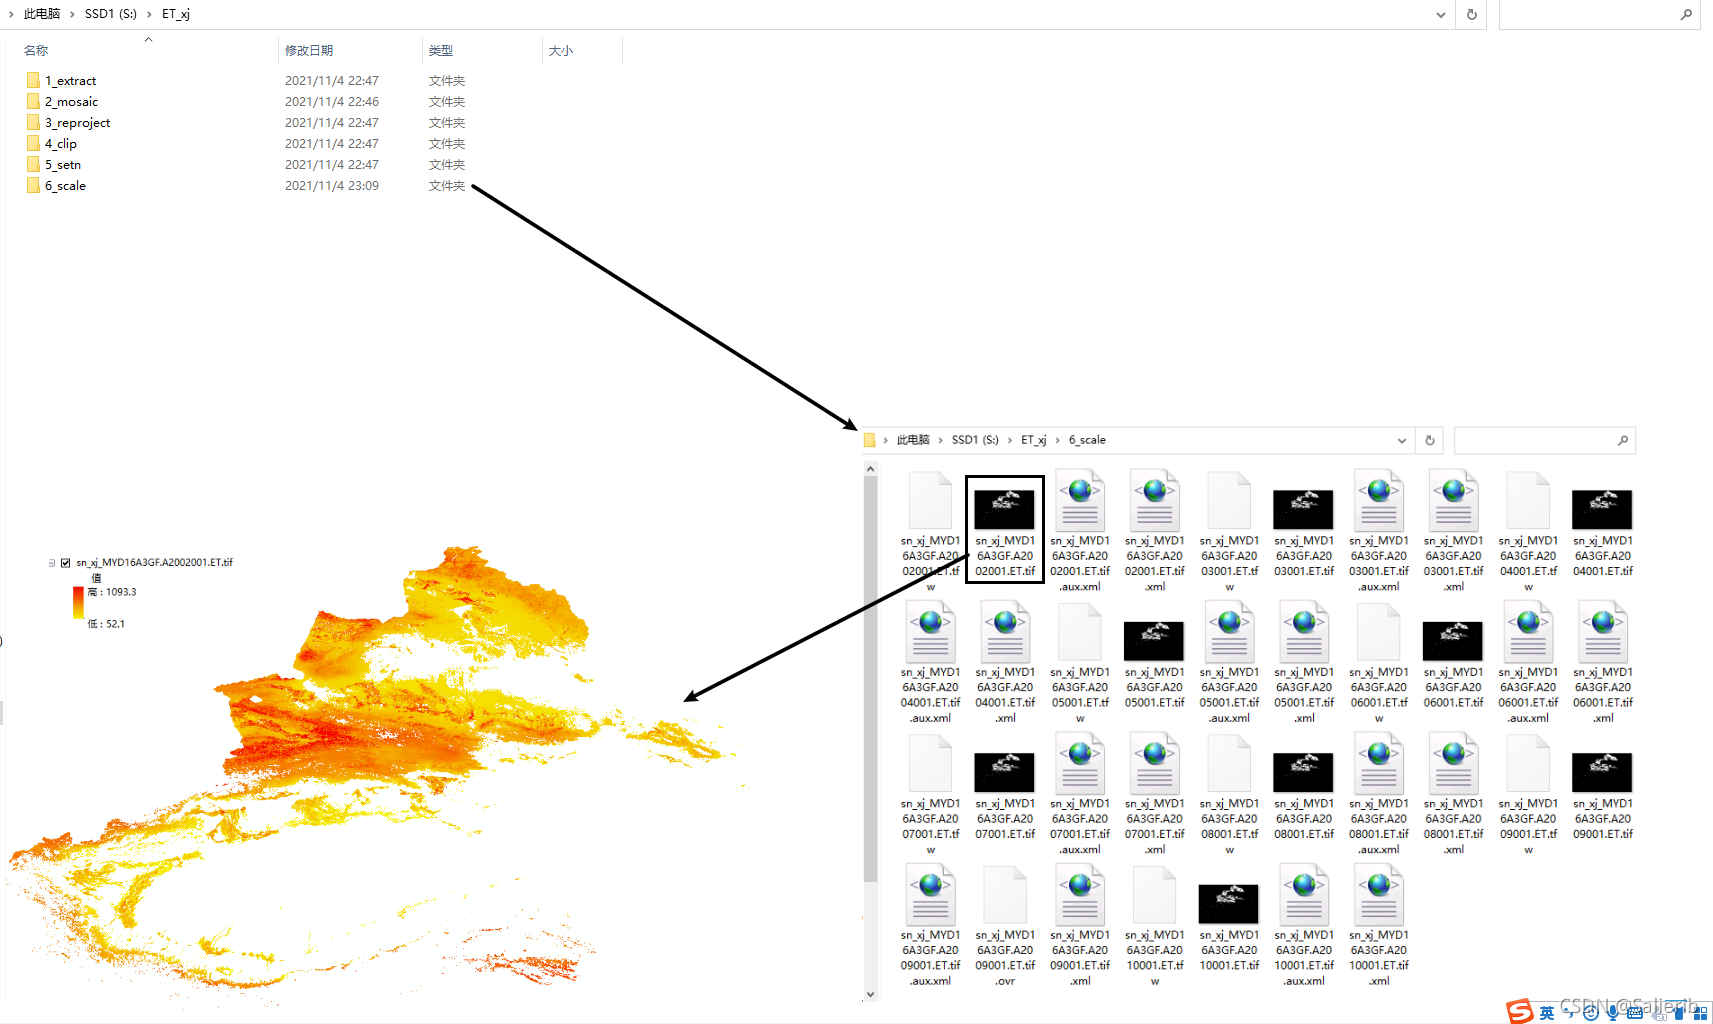
Task: Select A2006001.ET.tif.xml metadata file
Action: click(1603, 663)
